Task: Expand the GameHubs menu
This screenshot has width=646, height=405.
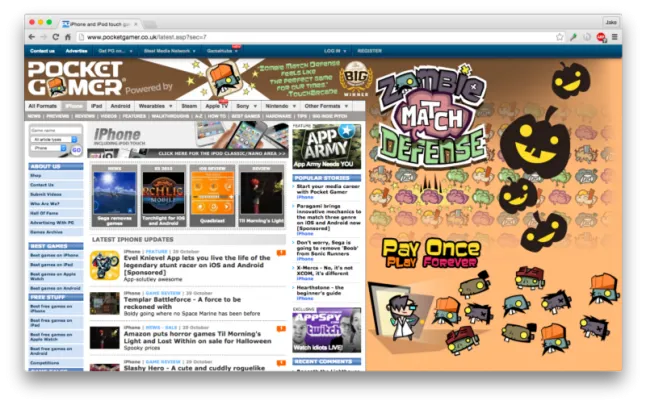Action: [x=222, y=51]
